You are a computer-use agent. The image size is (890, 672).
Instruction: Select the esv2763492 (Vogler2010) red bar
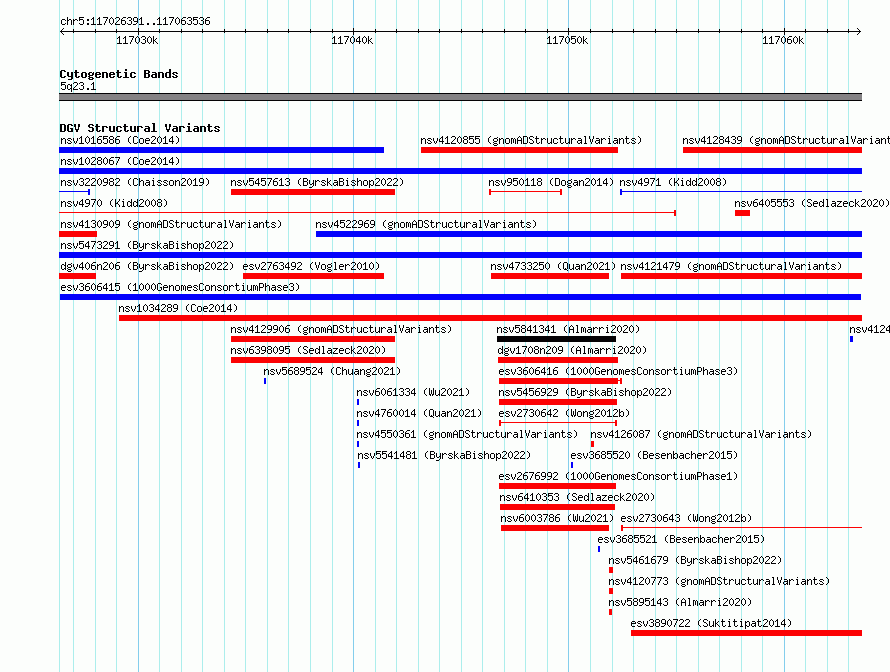pos(313,276)
